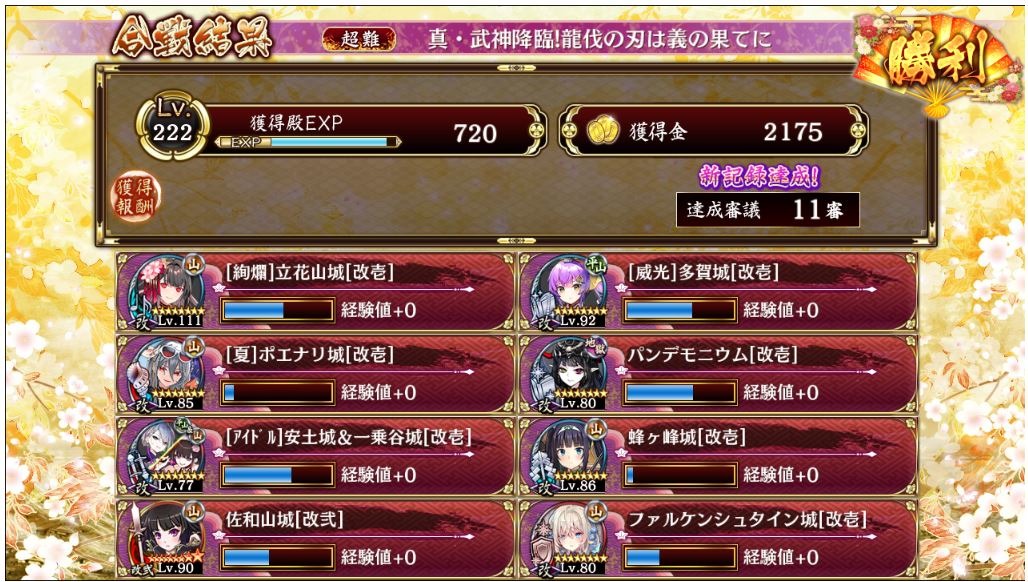Click the 新記録達成! banner text

[759, 176]
